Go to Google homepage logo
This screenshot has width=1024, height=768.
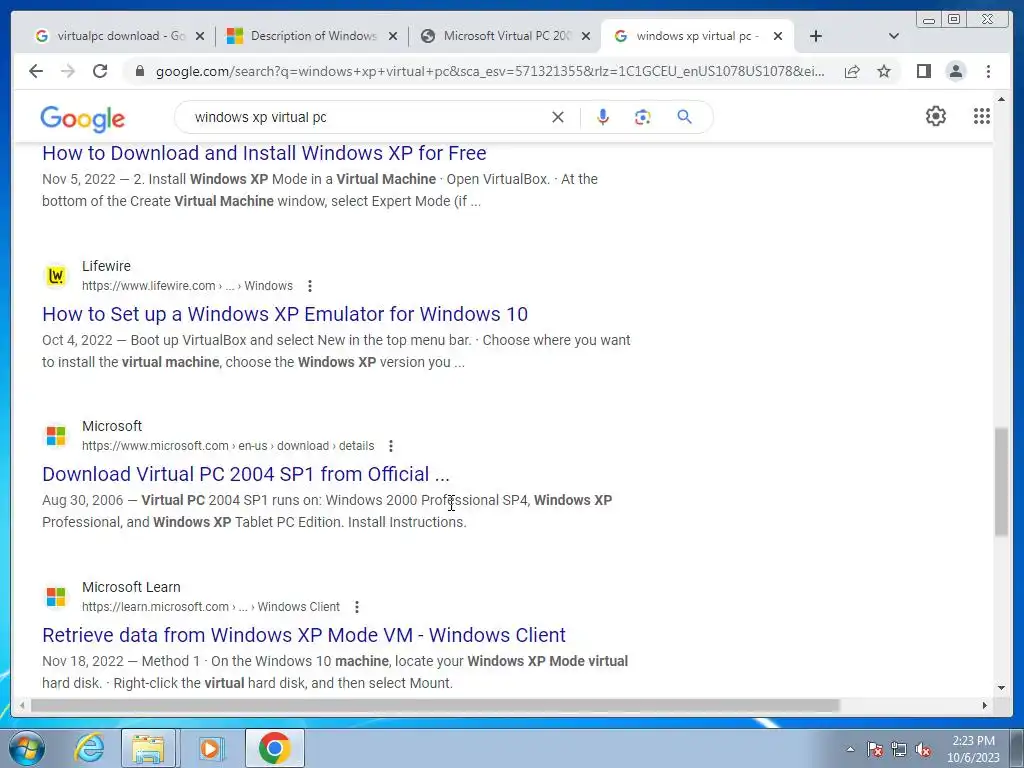[x=82, y=119]
